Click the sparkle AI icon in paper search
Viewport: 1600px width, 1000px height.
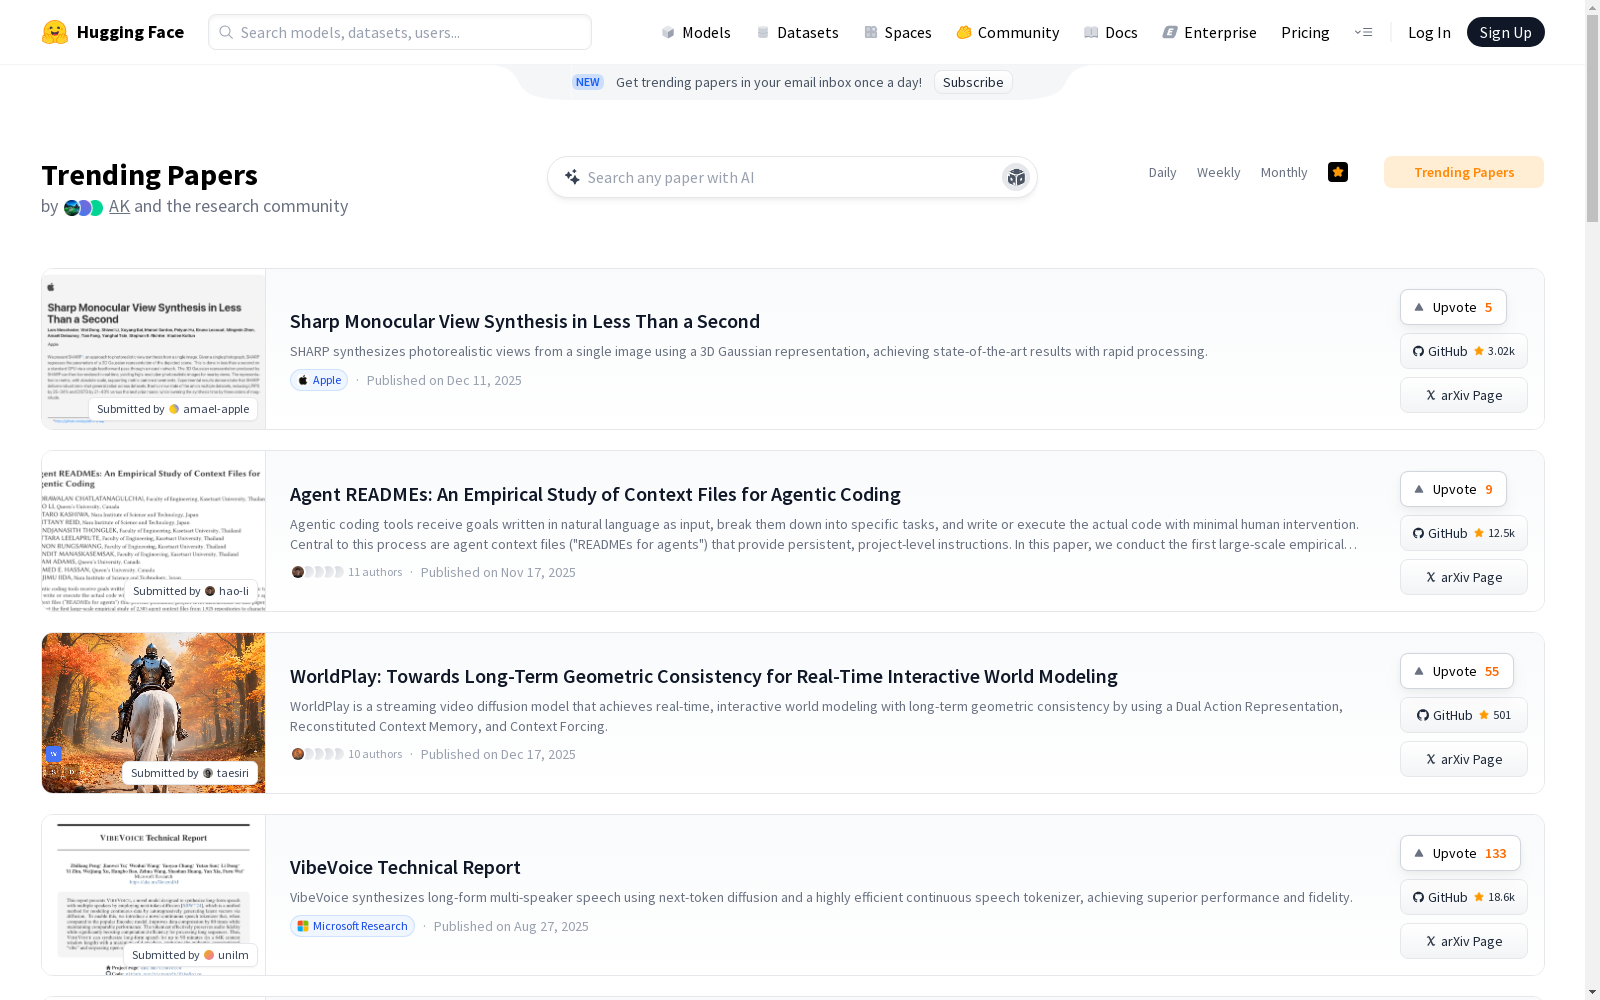pos(572,177)
